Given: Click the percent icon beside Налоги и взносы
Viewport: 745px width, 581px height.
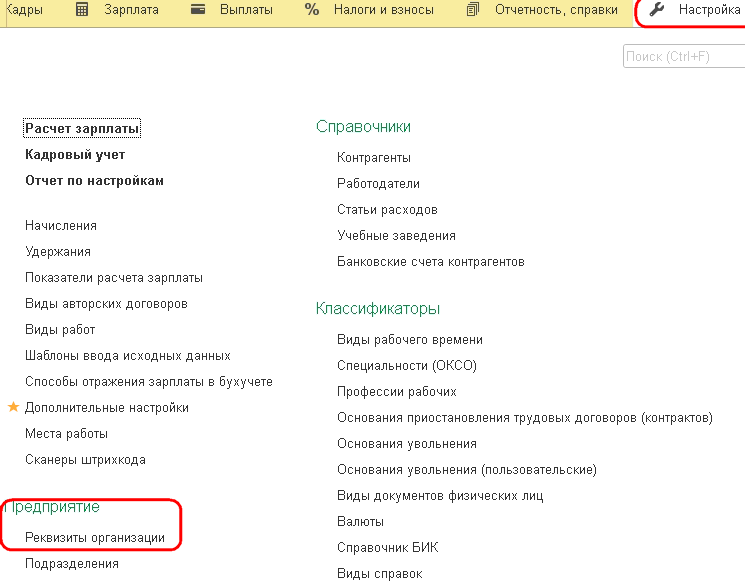Looking at the screenshot, I should [x=312, y=9].
